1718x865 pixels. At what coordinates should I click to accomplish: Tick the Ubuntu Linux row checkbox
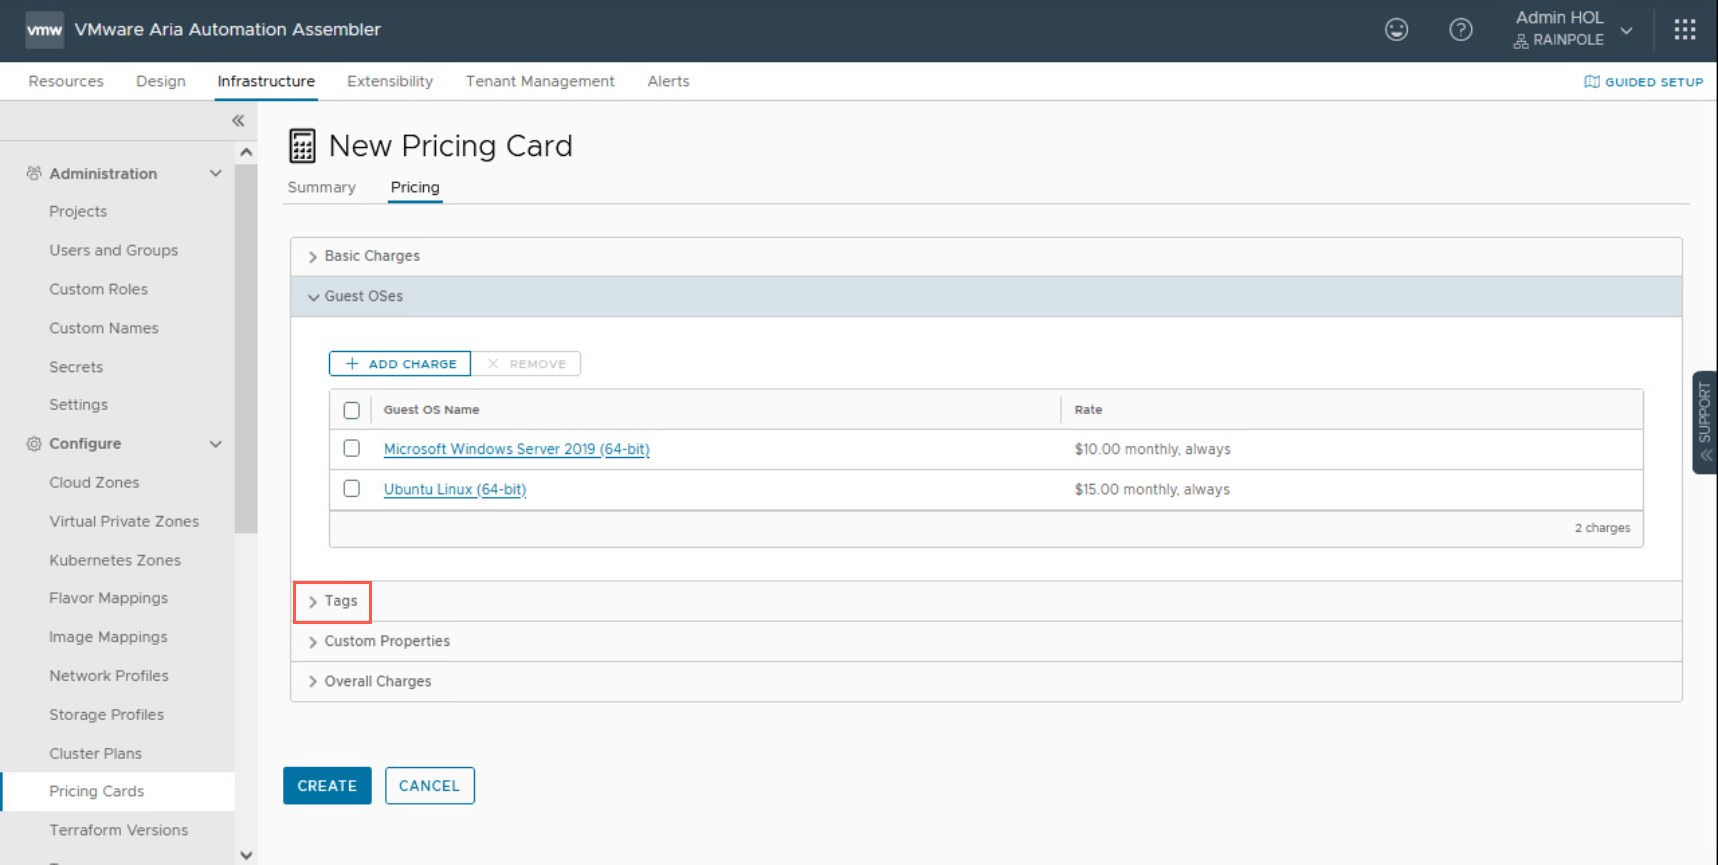tap(351, 489)
